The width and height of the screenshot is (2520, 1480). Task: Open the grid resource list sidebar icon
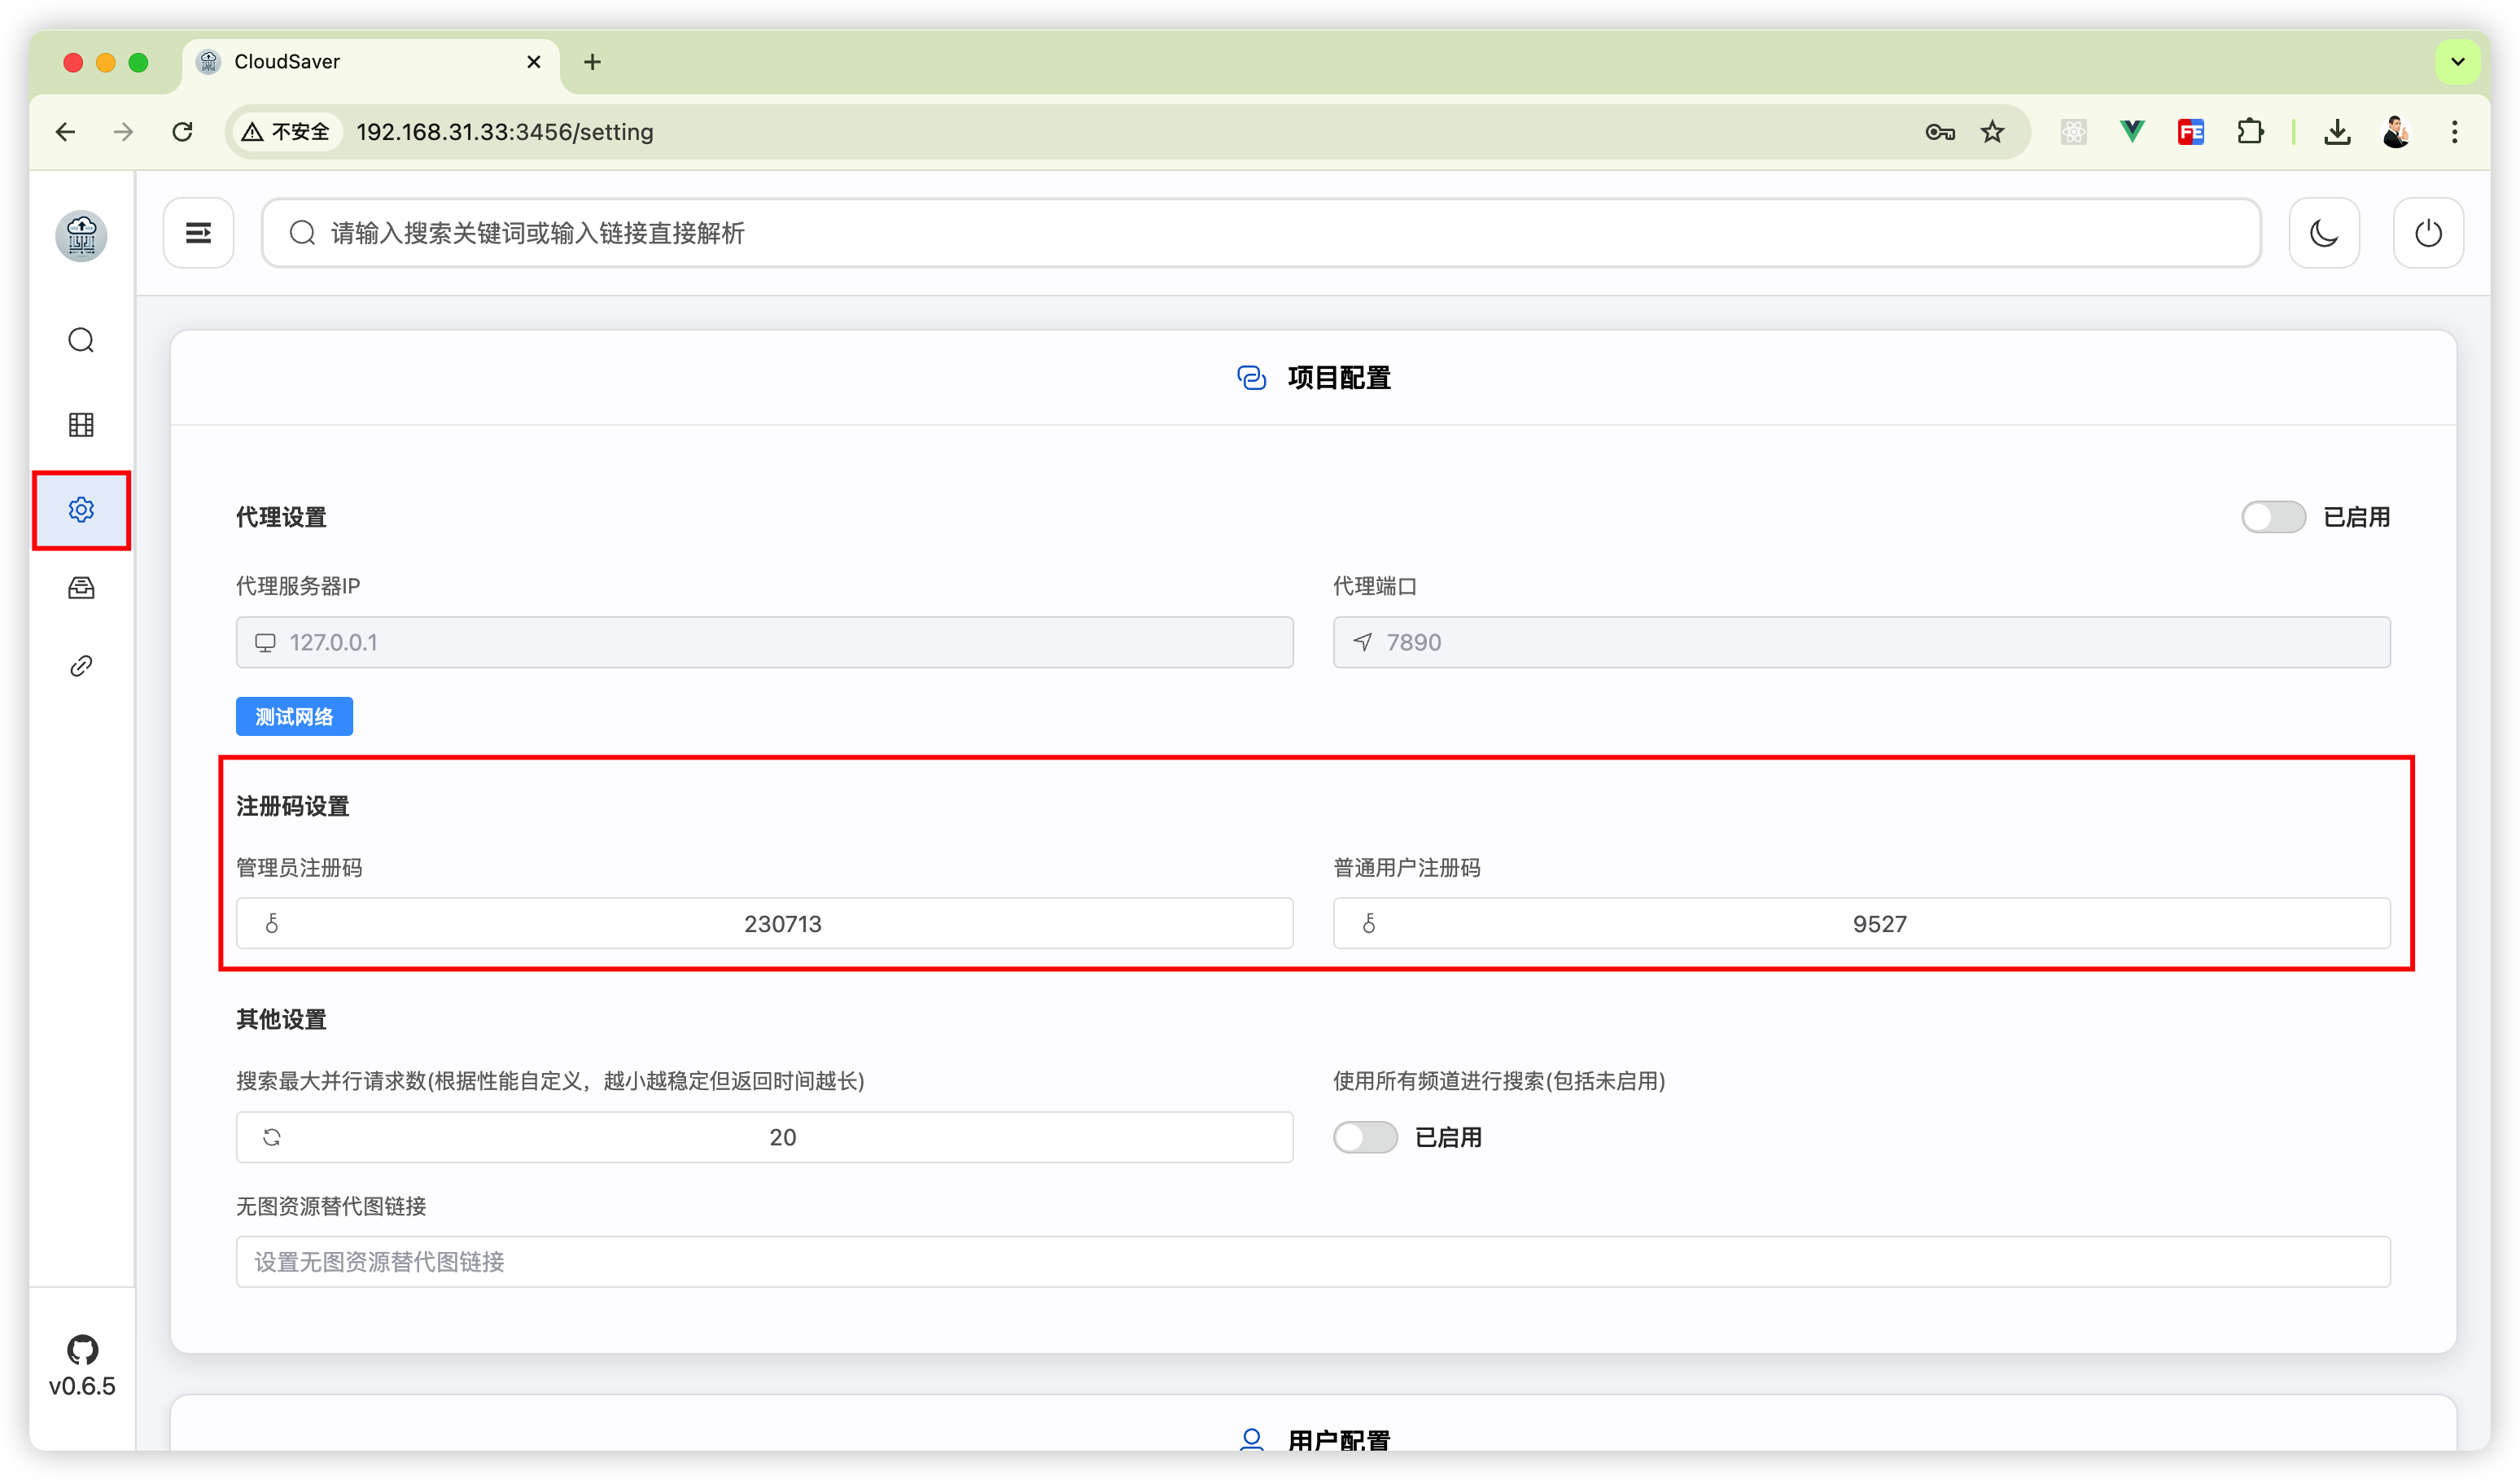click(81, 425)
